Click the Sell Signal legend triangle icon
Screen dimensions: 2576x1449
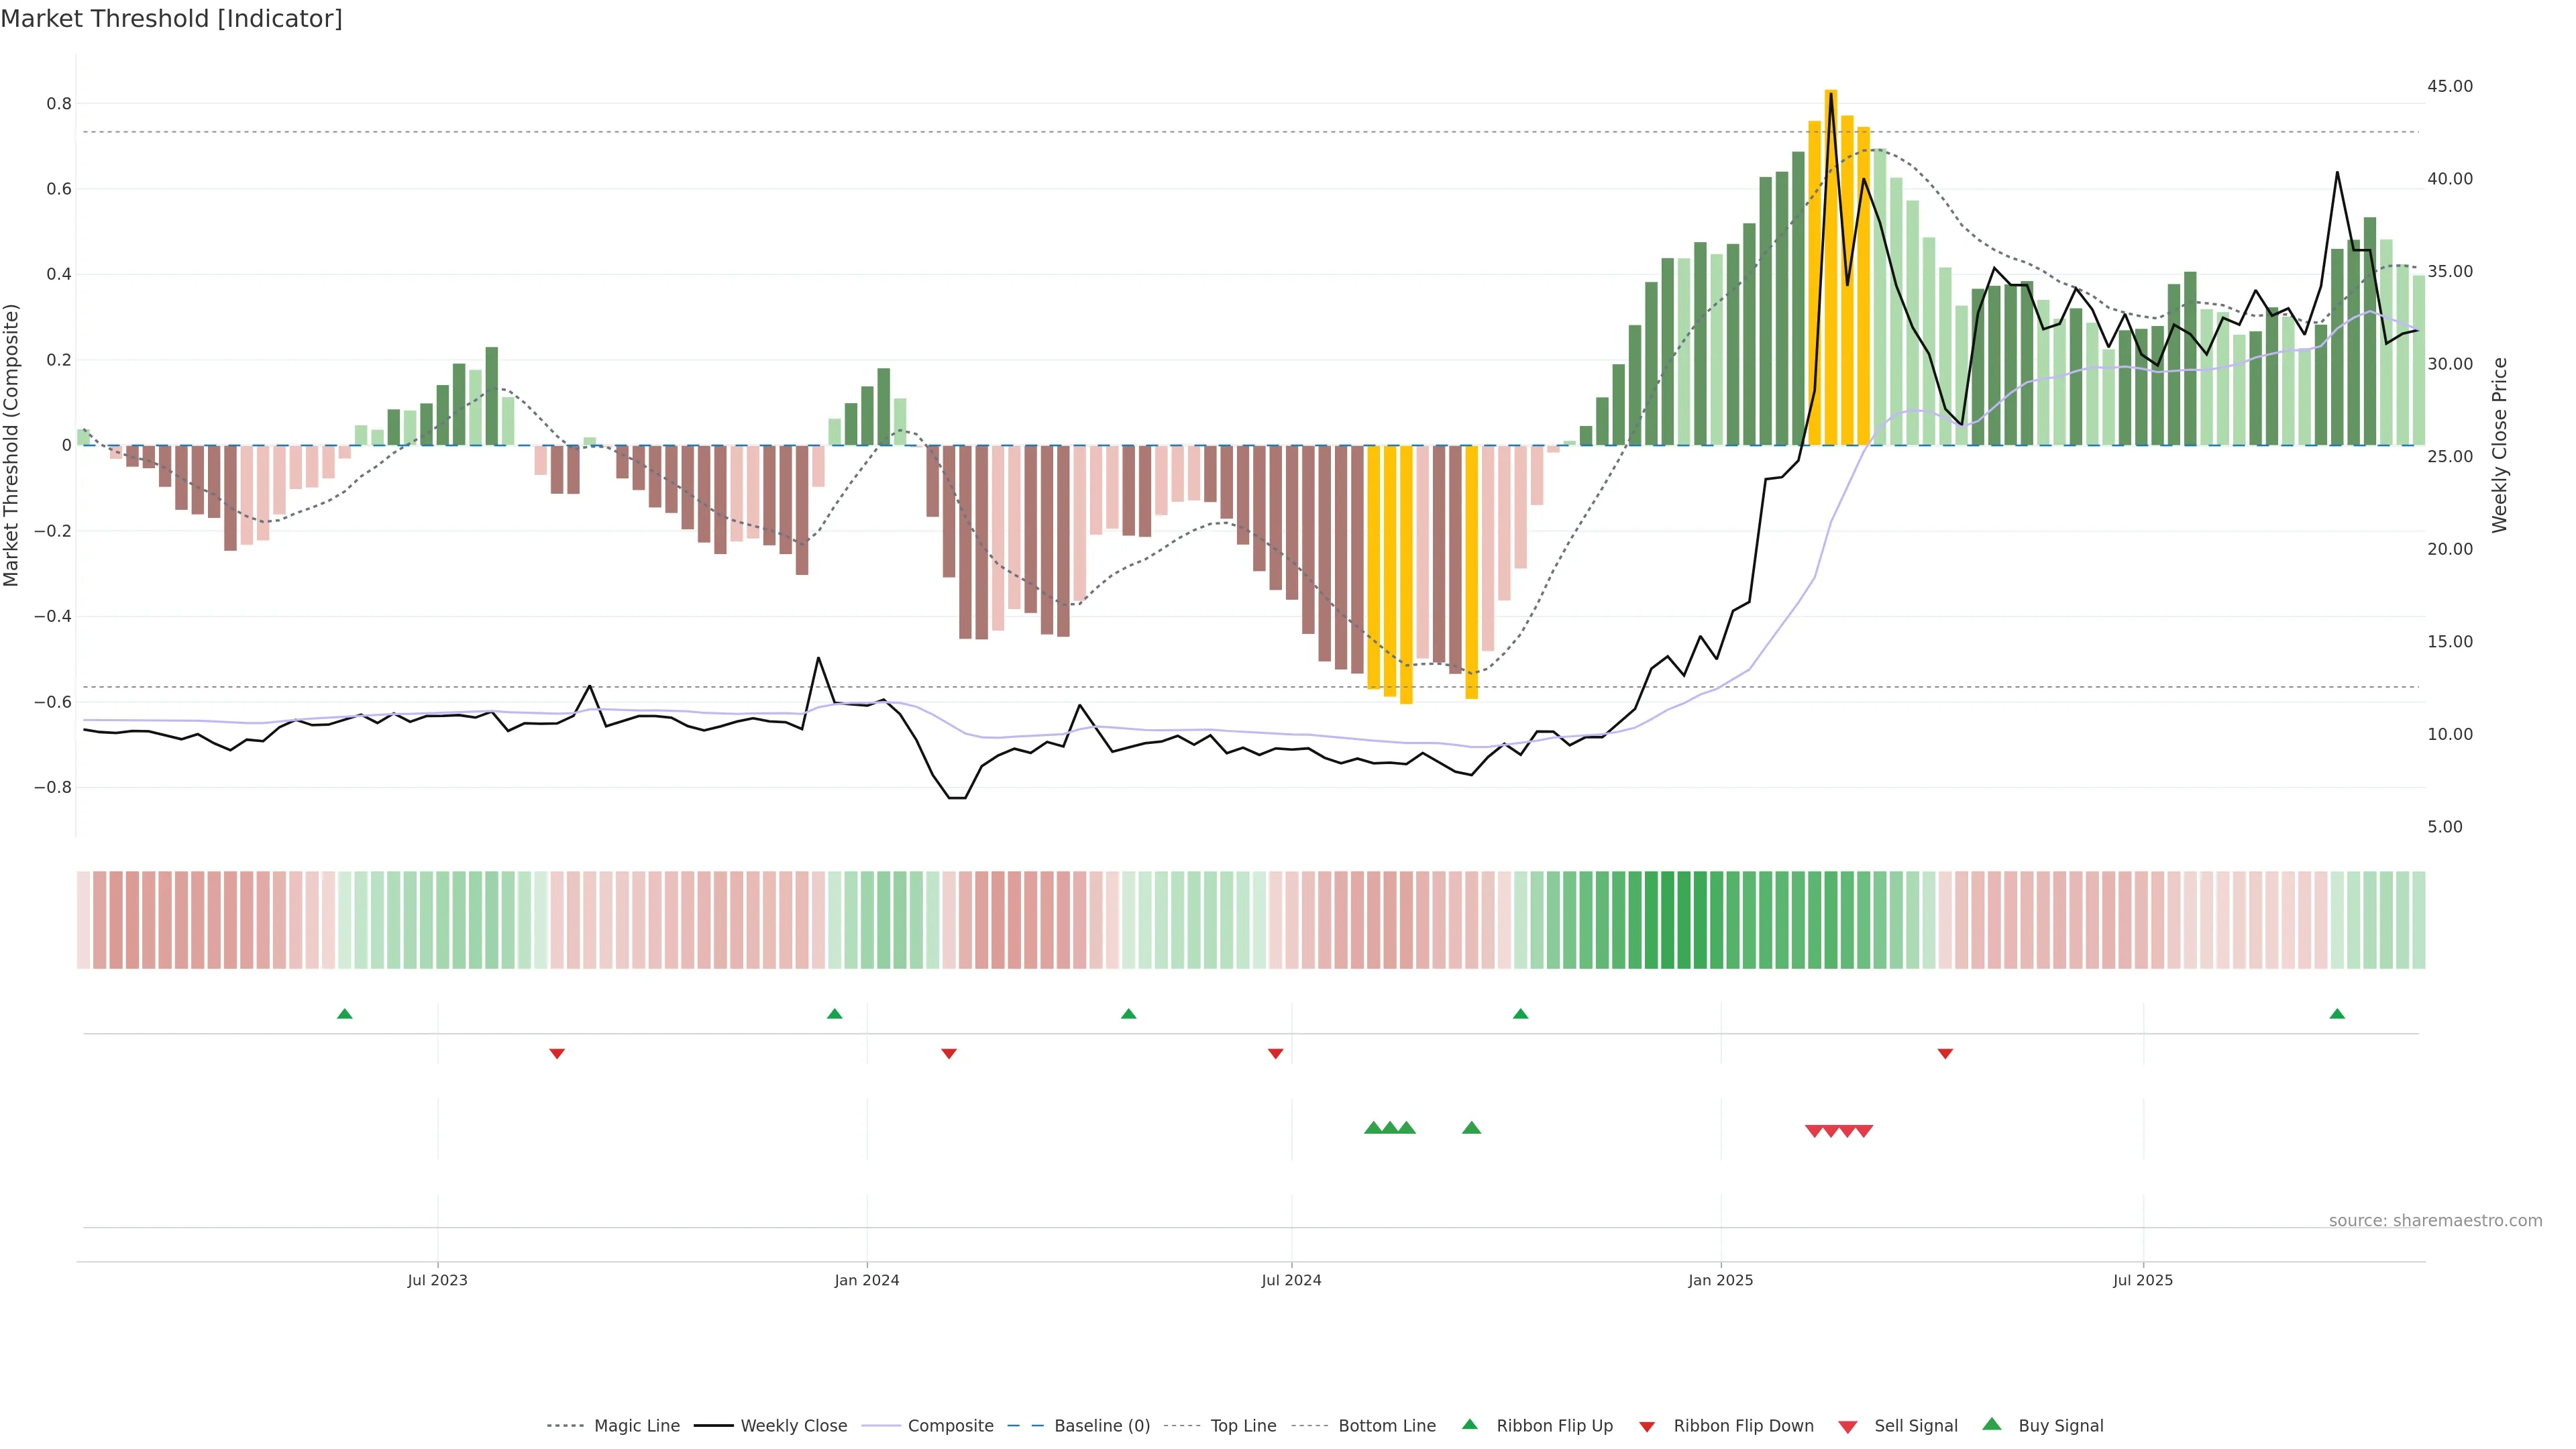pos(1848,1427)
